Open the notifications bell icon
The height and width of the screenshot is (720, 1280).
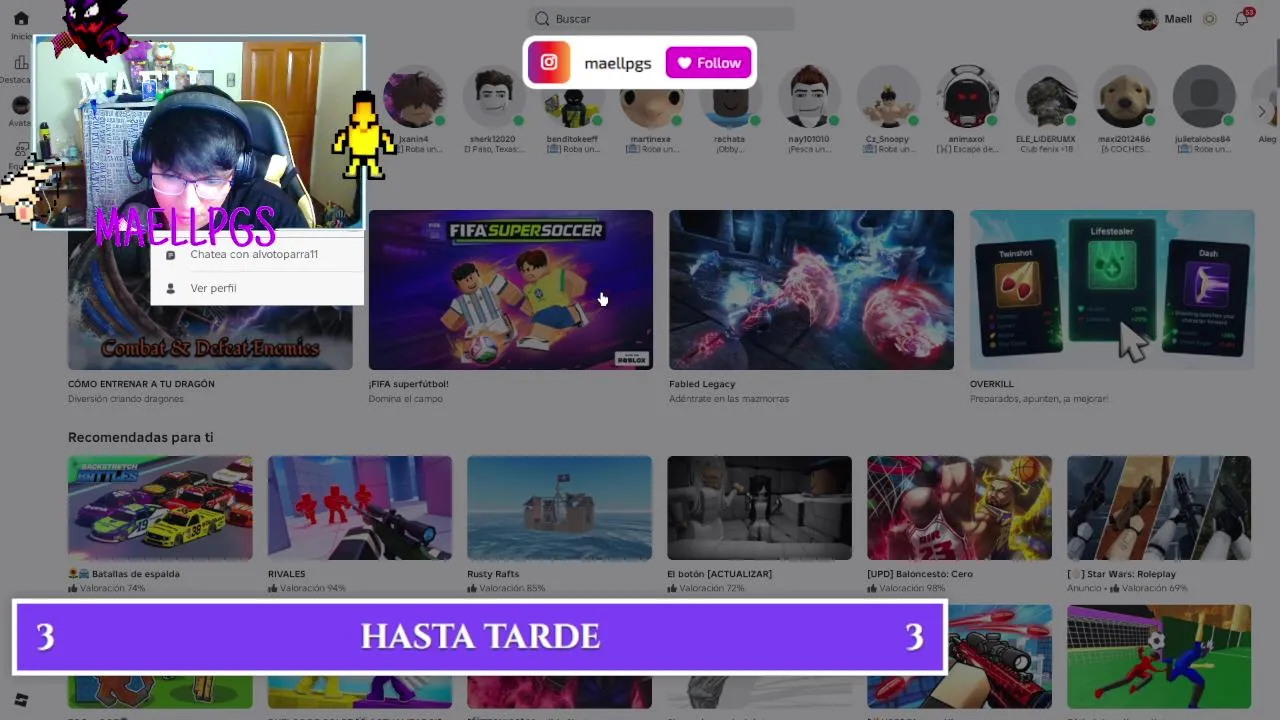point(1242,19)
